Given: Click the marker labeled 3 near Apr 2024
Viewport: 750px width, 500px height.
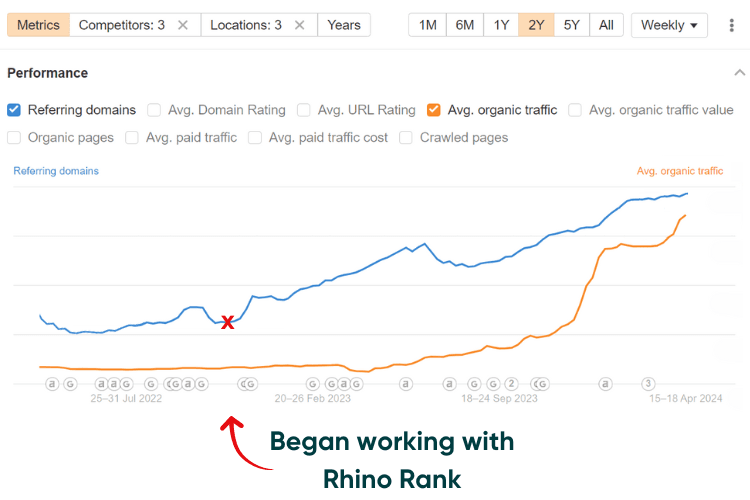Looking at the screenshot, I should coord(648,383).
